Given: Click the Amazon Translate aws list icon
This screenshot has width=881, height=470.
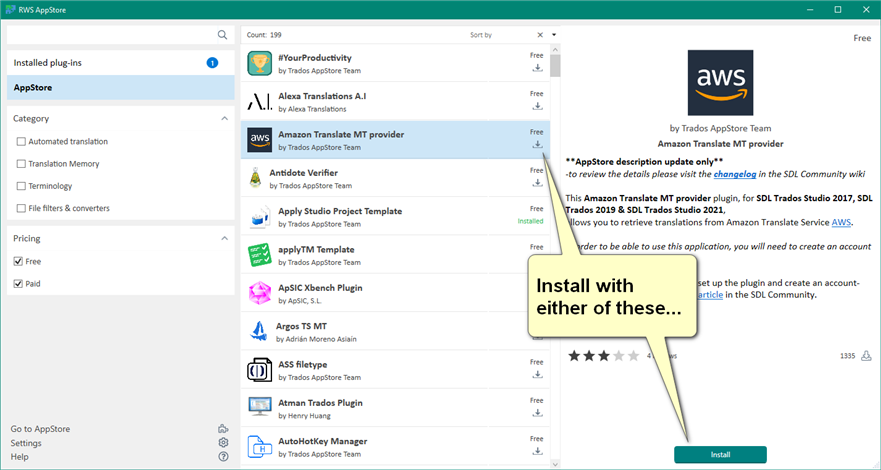Looking at the screenshot, I should coord(260,140).
